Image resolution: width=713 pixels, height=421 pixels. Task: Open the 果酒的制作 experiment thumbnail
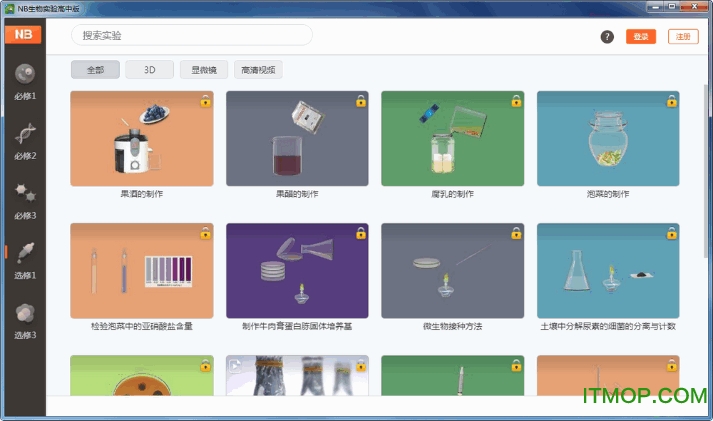click(142, 138)
